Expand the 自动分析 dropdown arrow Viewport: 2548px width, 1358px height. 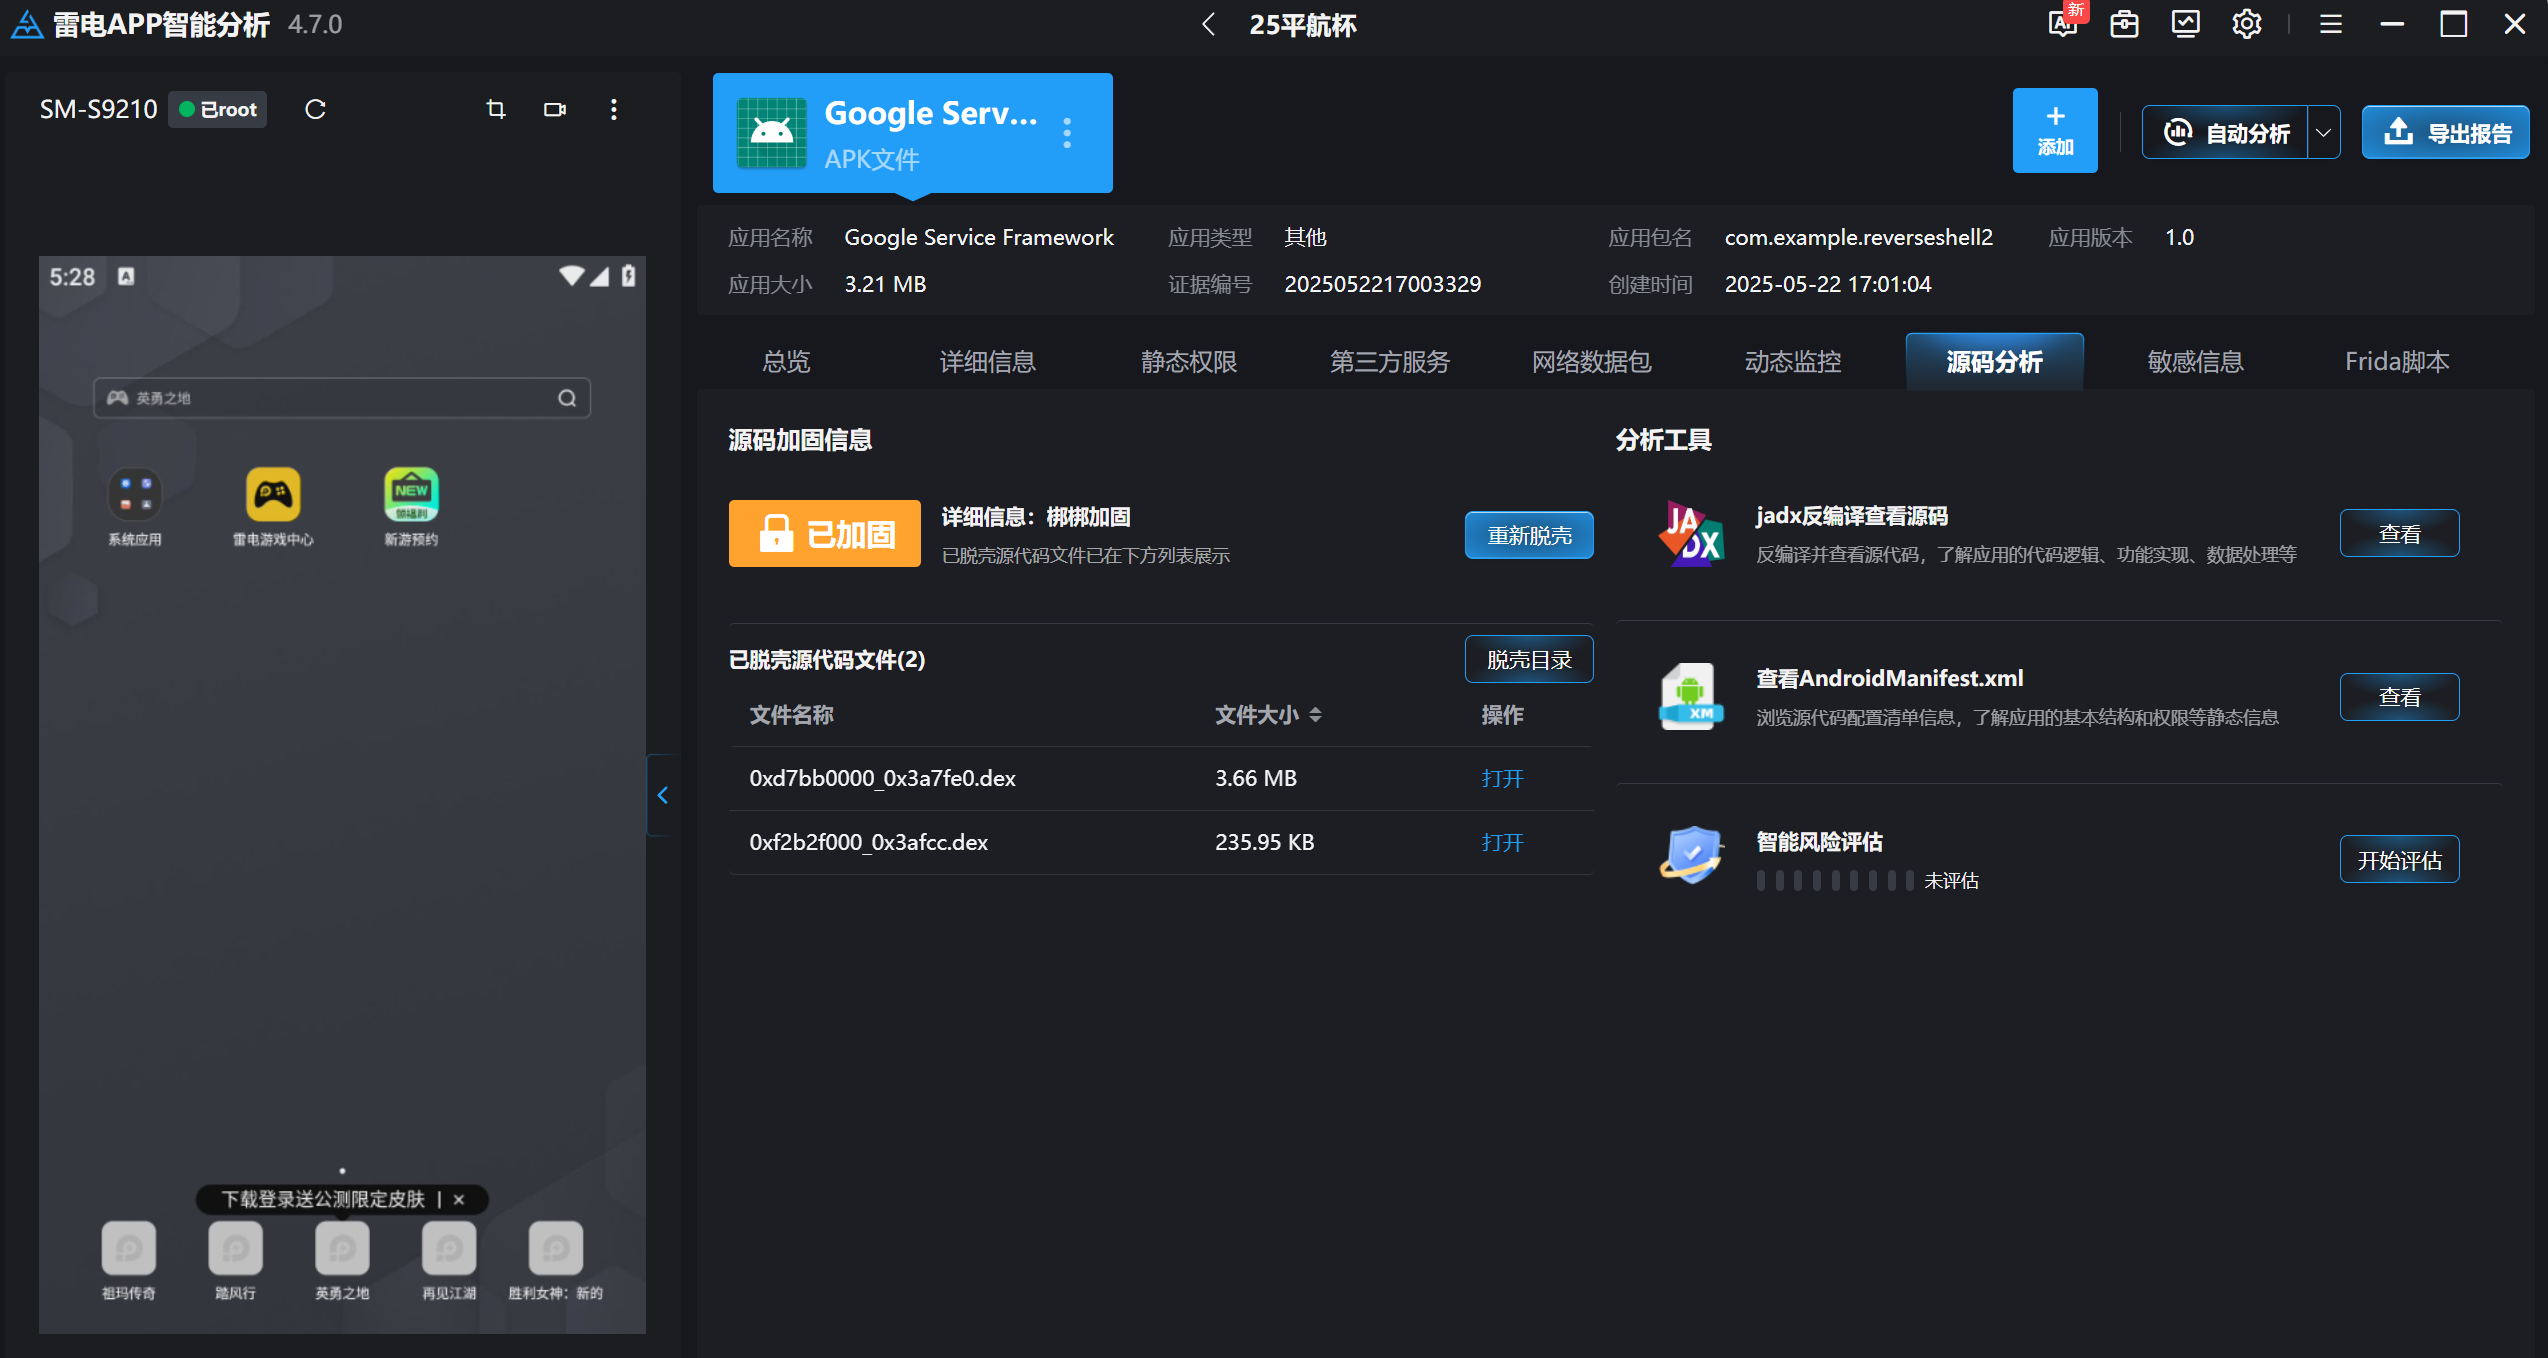pos(2324,133)
